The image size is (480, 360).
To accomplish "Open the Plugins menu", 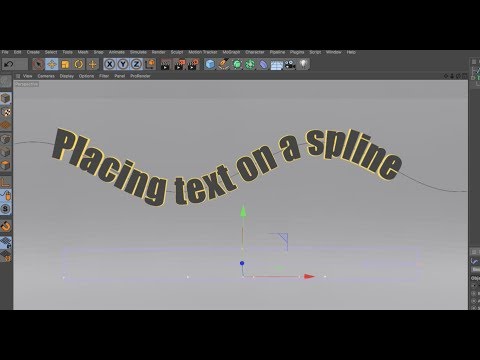I will point(297,52).
